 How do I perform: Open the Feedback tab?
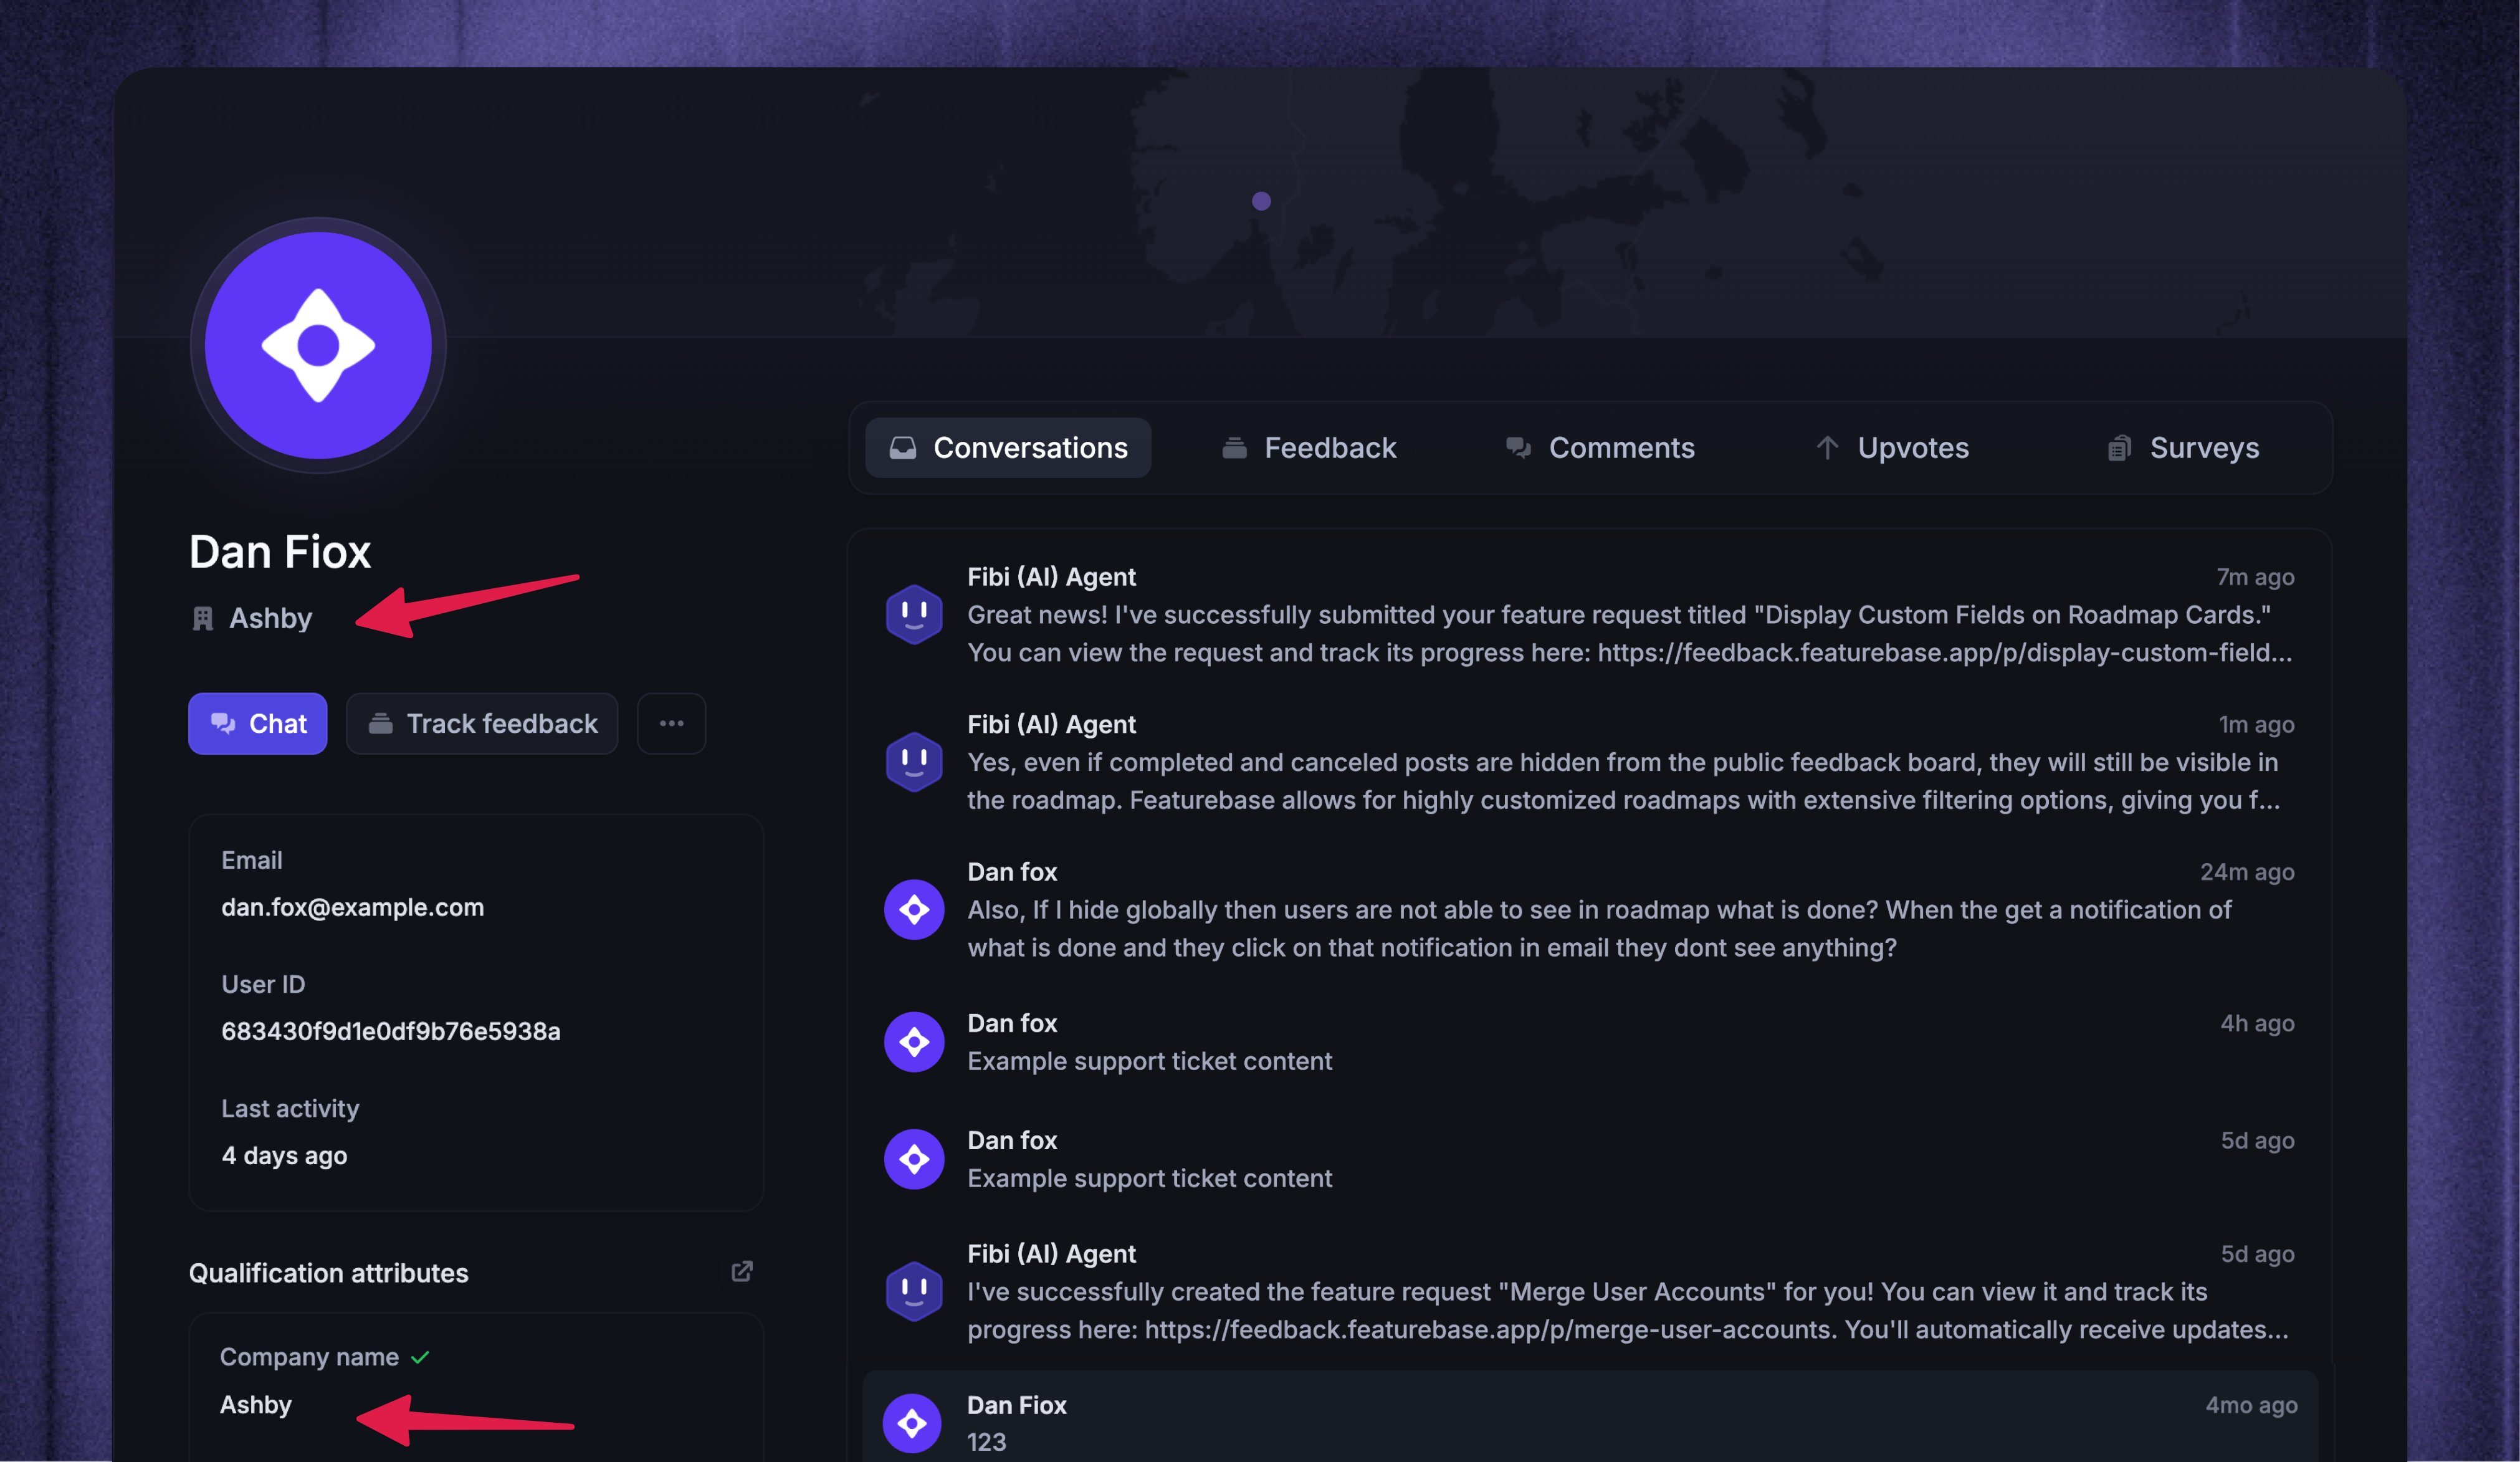1309,448
